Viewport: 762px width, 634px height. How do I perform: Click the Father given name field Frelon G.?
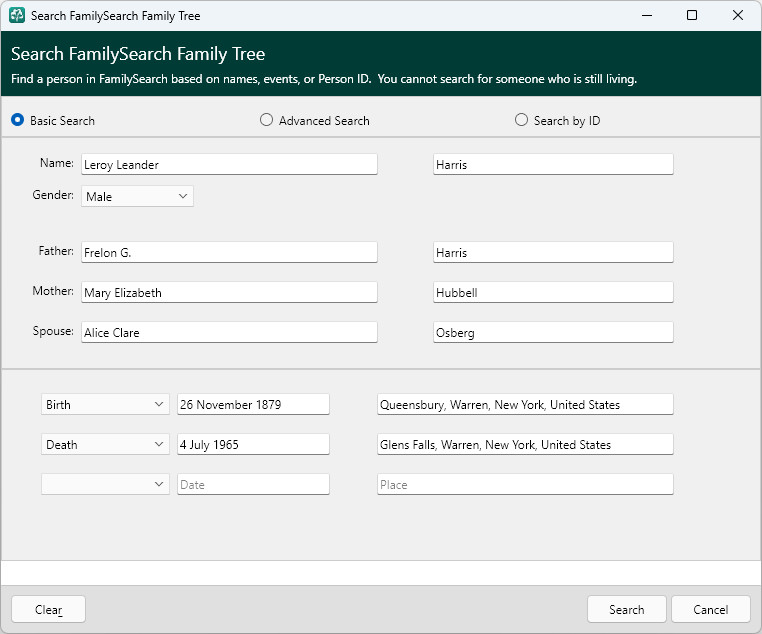pos(229,252)
